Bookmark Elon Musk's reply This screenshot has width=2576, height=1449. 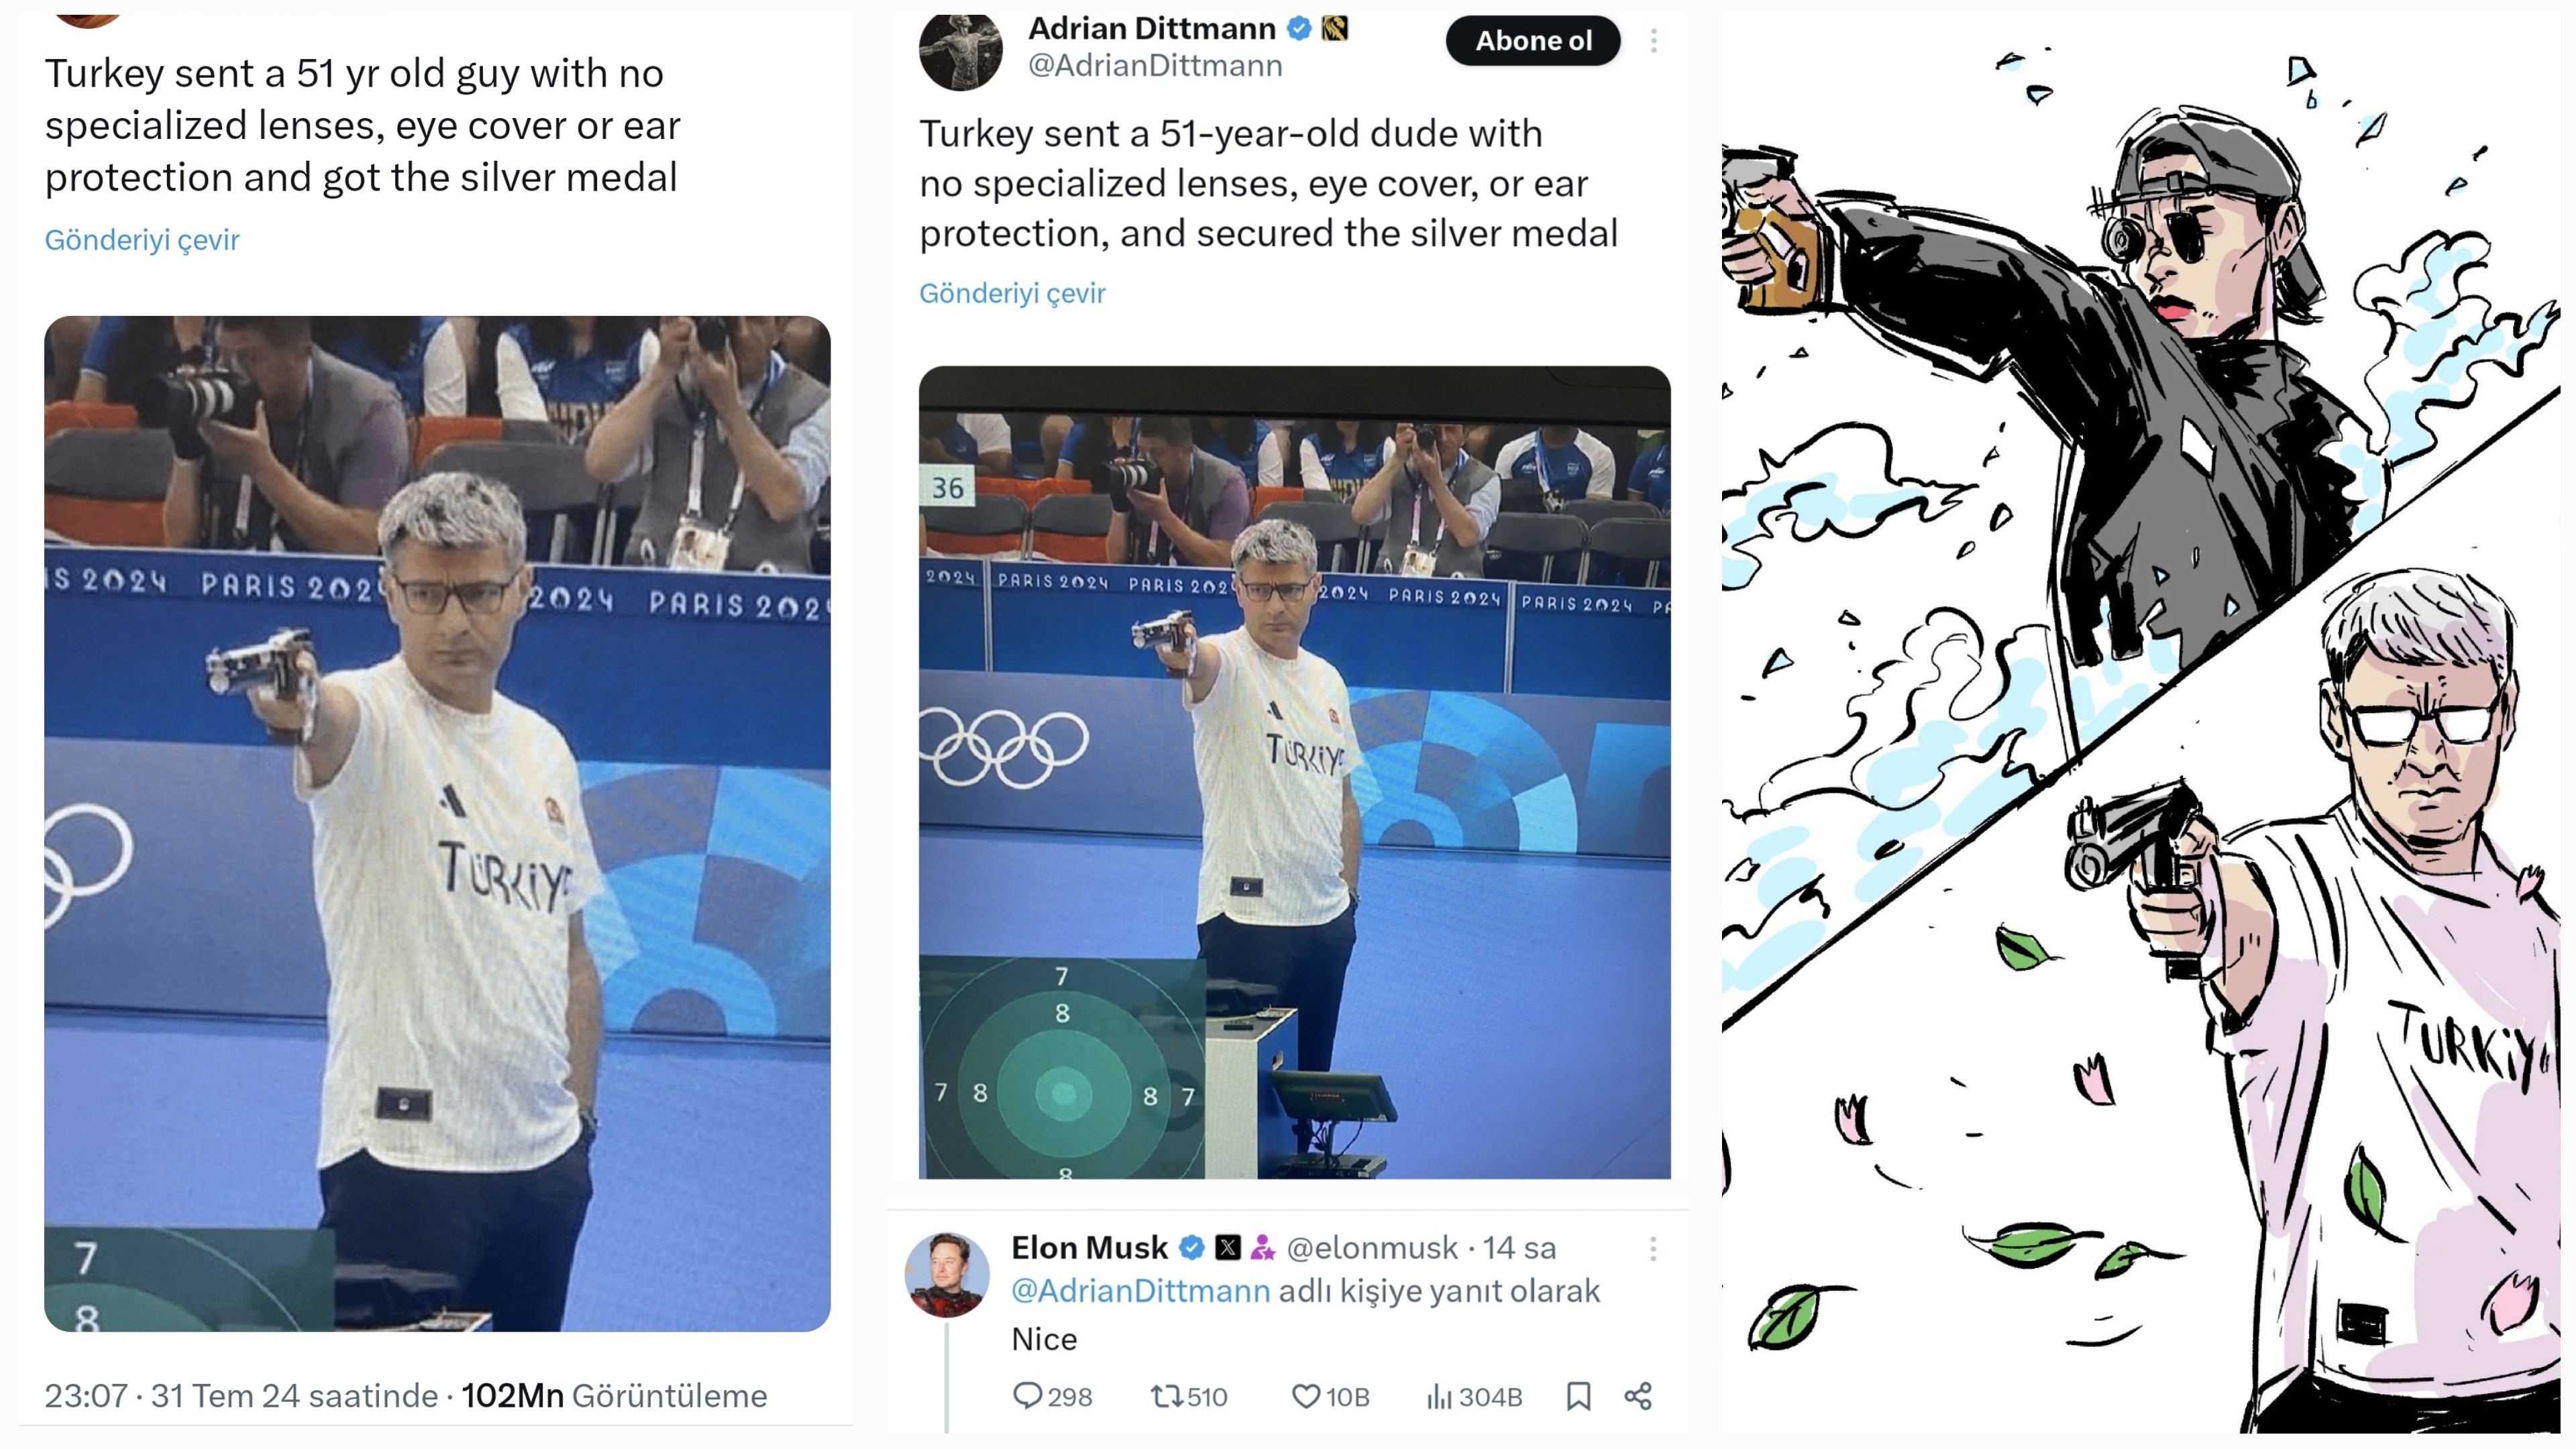point(1578,1396)
